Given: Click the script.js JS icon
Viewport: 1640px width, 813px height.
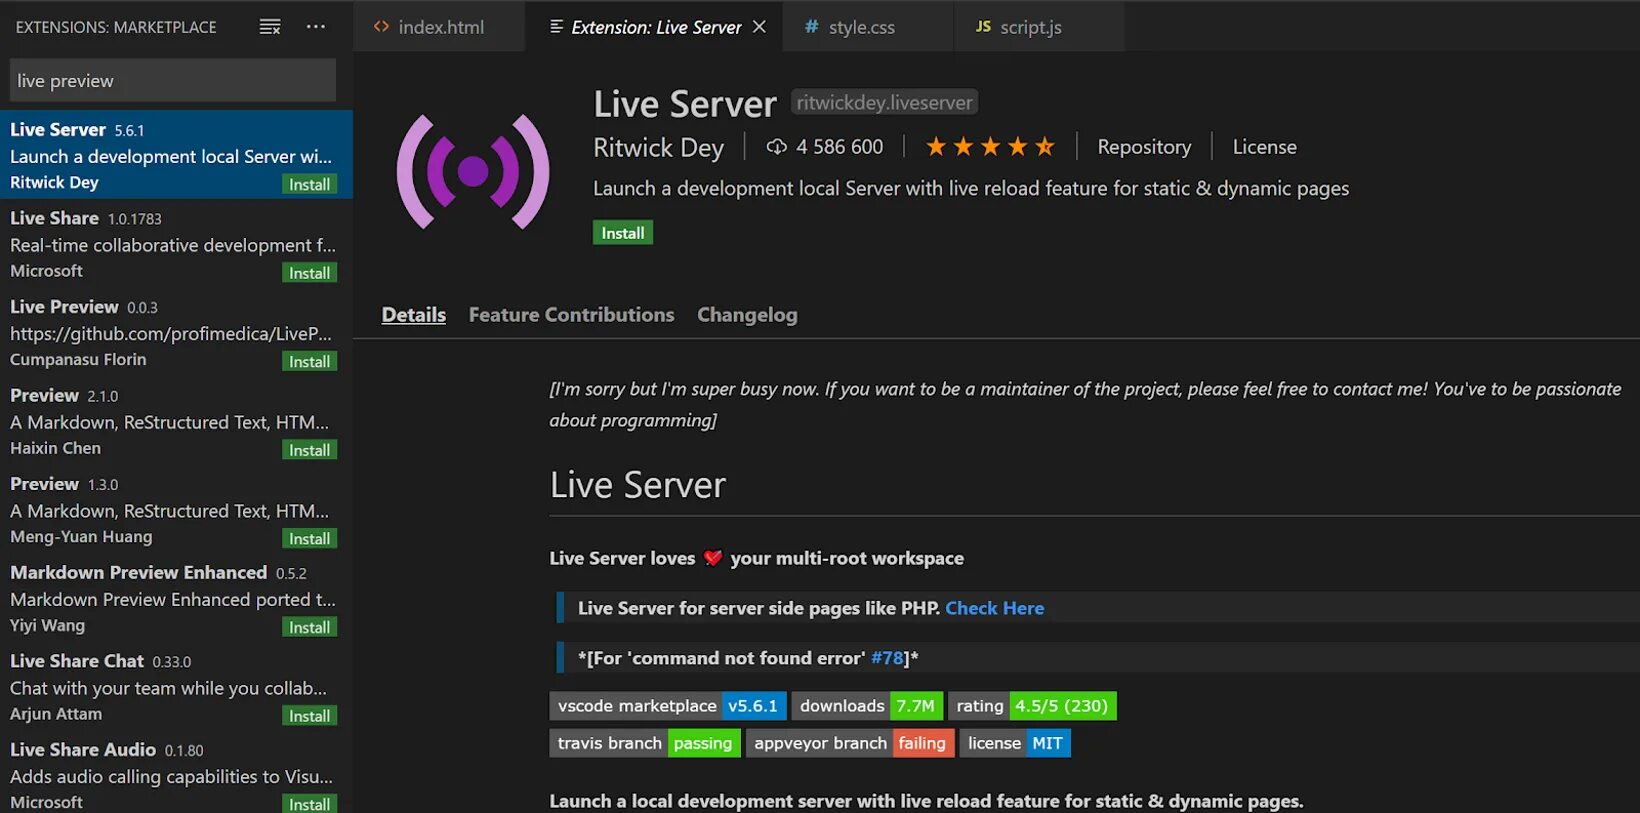Looking at the screenshot, I should [x=983, y=27].
